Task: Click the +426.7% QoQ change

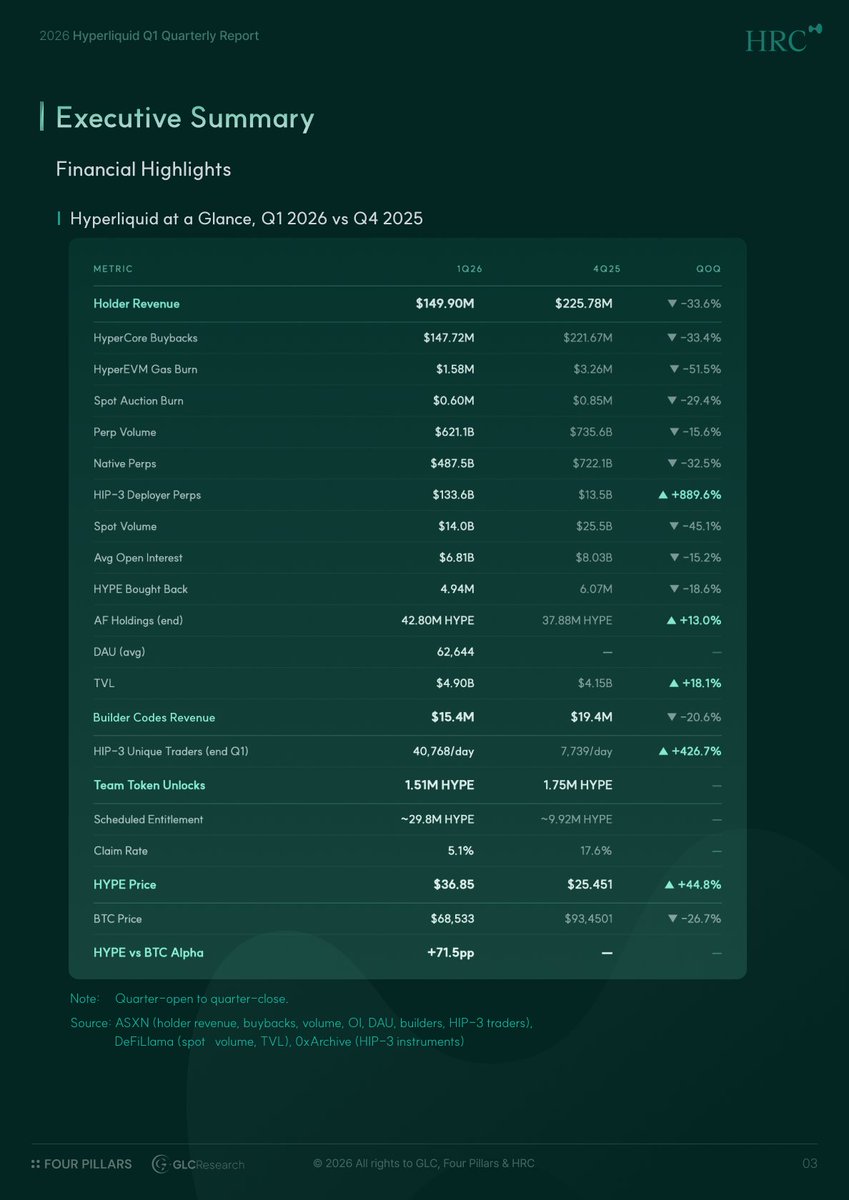Action: pos(691,751)
